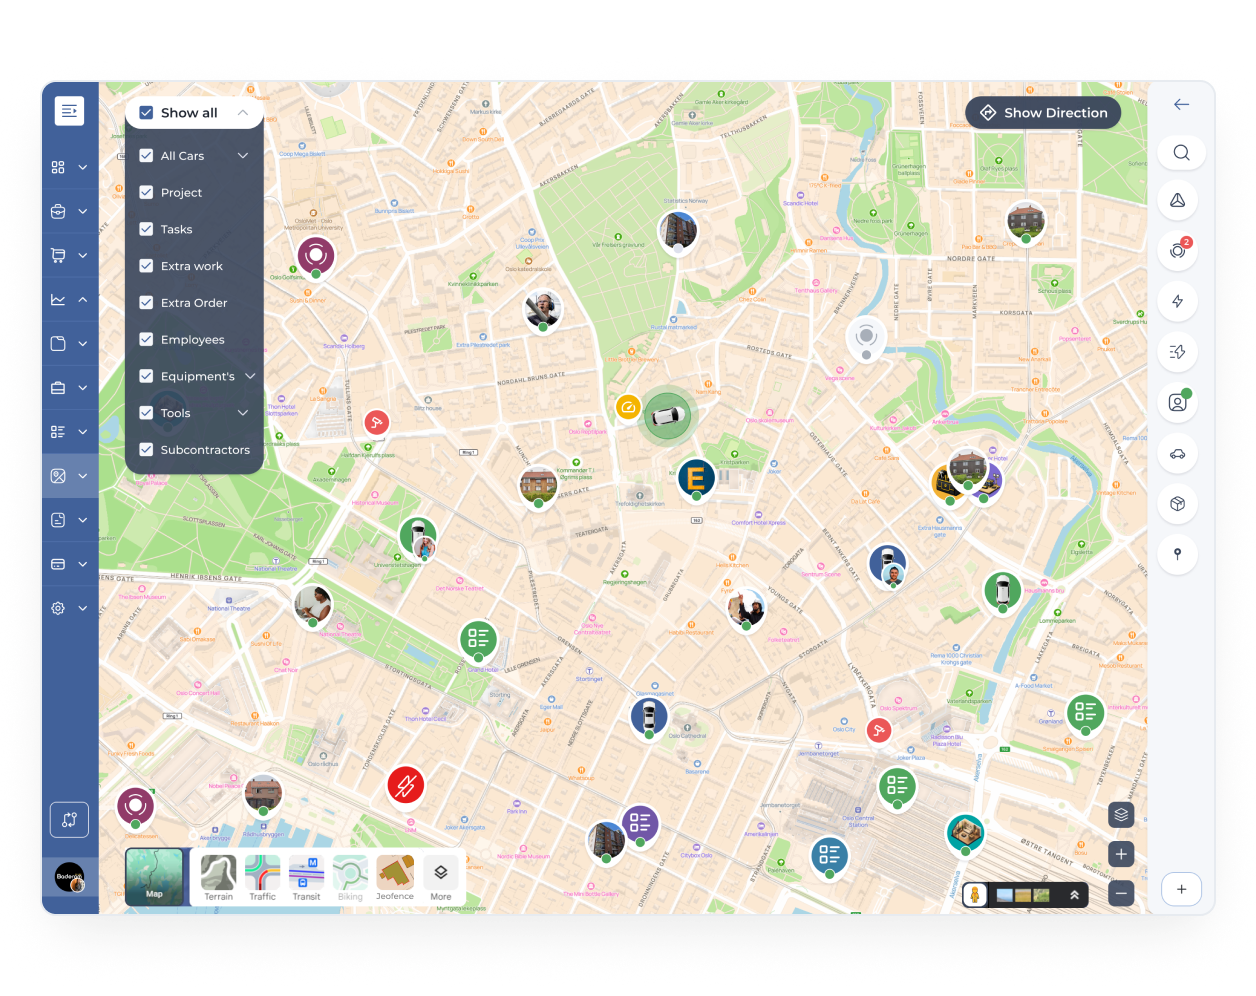Open the briefcase sidebar icon
1256x996 pixels.
coord(58,387)
